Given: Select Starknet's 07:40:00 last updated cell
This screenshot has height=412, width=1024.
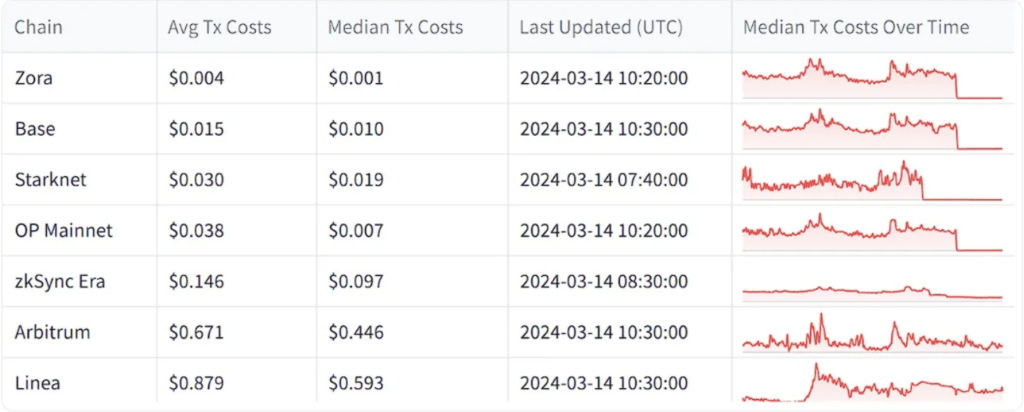Looking at the screenshot, I should coord(620,180).
